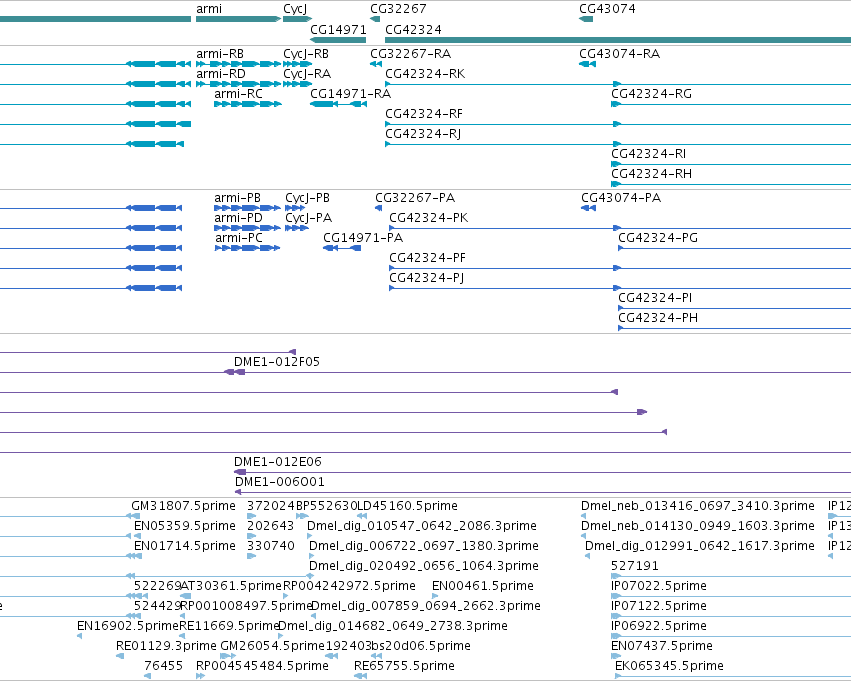Click the CG42324-RH transcript label
The width and height of the screenshot is (851, 681).
(x=651, y=174)
